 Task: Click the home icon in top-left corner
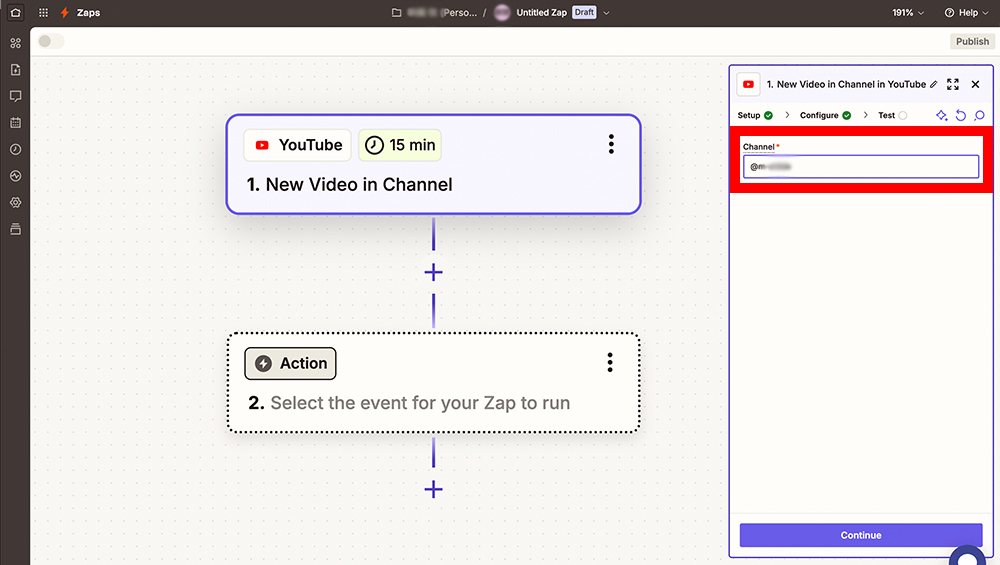[15, 13]
